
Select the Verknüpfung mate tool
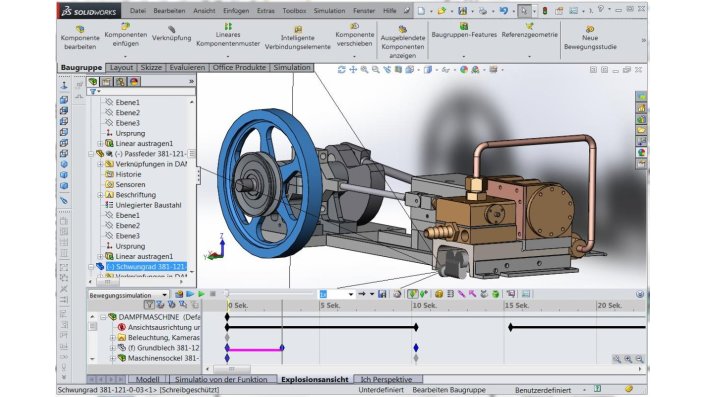point(171,34)
